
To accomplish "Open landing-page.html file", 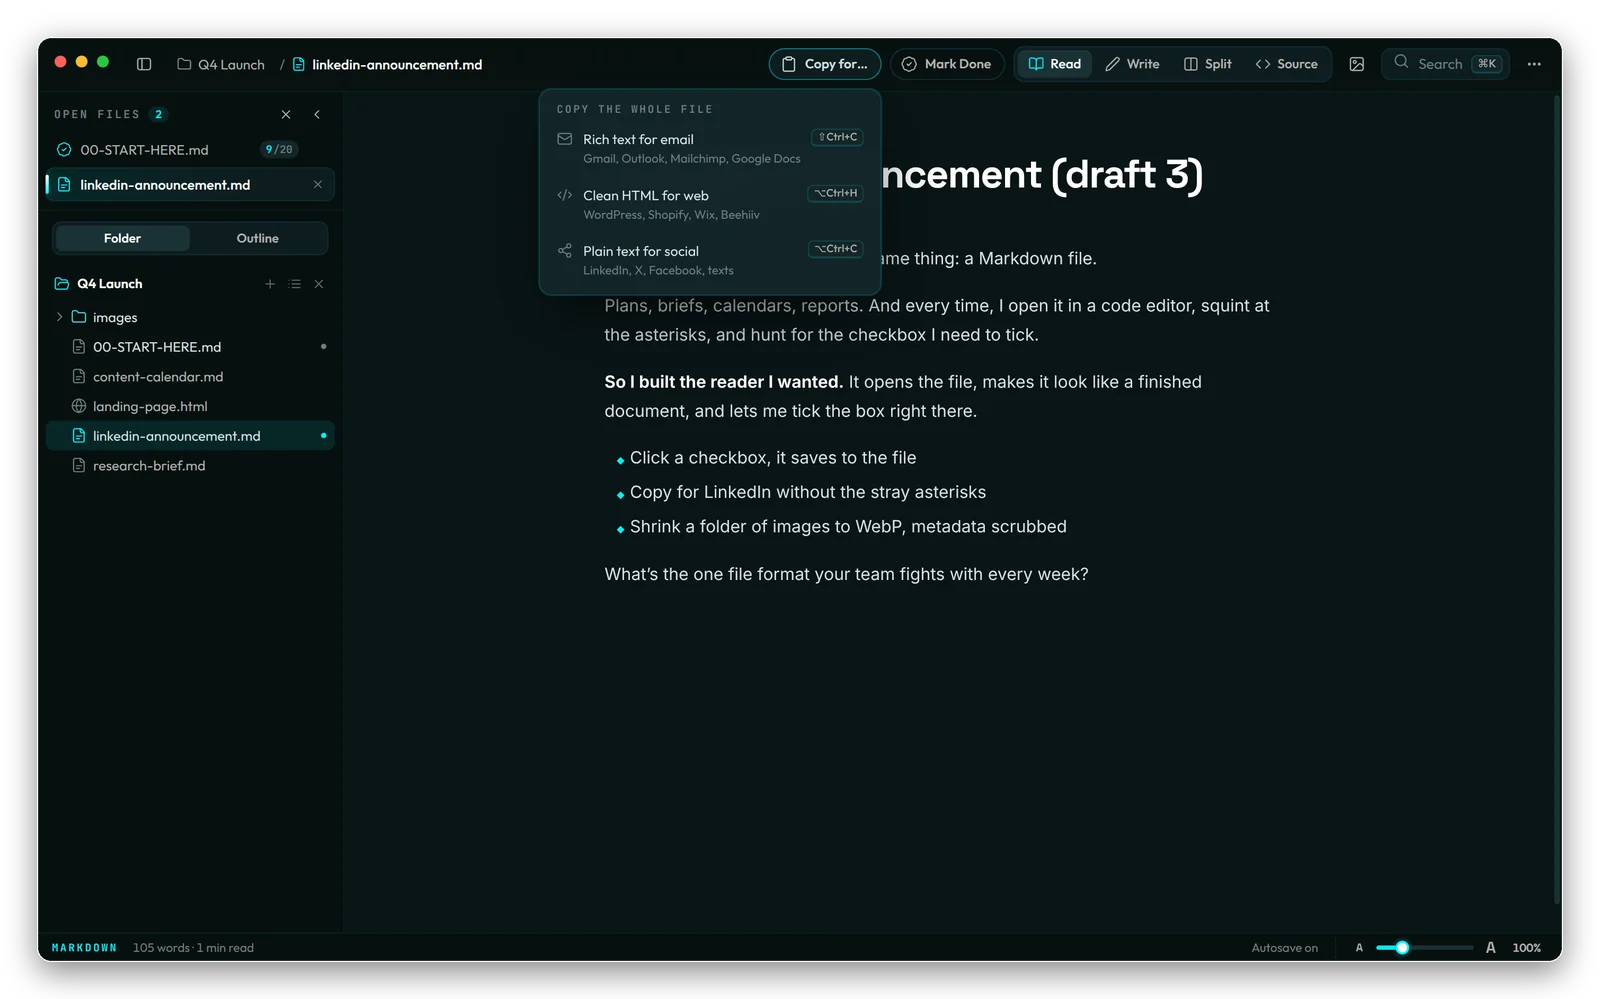I will pyautogui.click(x=190, y=406).
